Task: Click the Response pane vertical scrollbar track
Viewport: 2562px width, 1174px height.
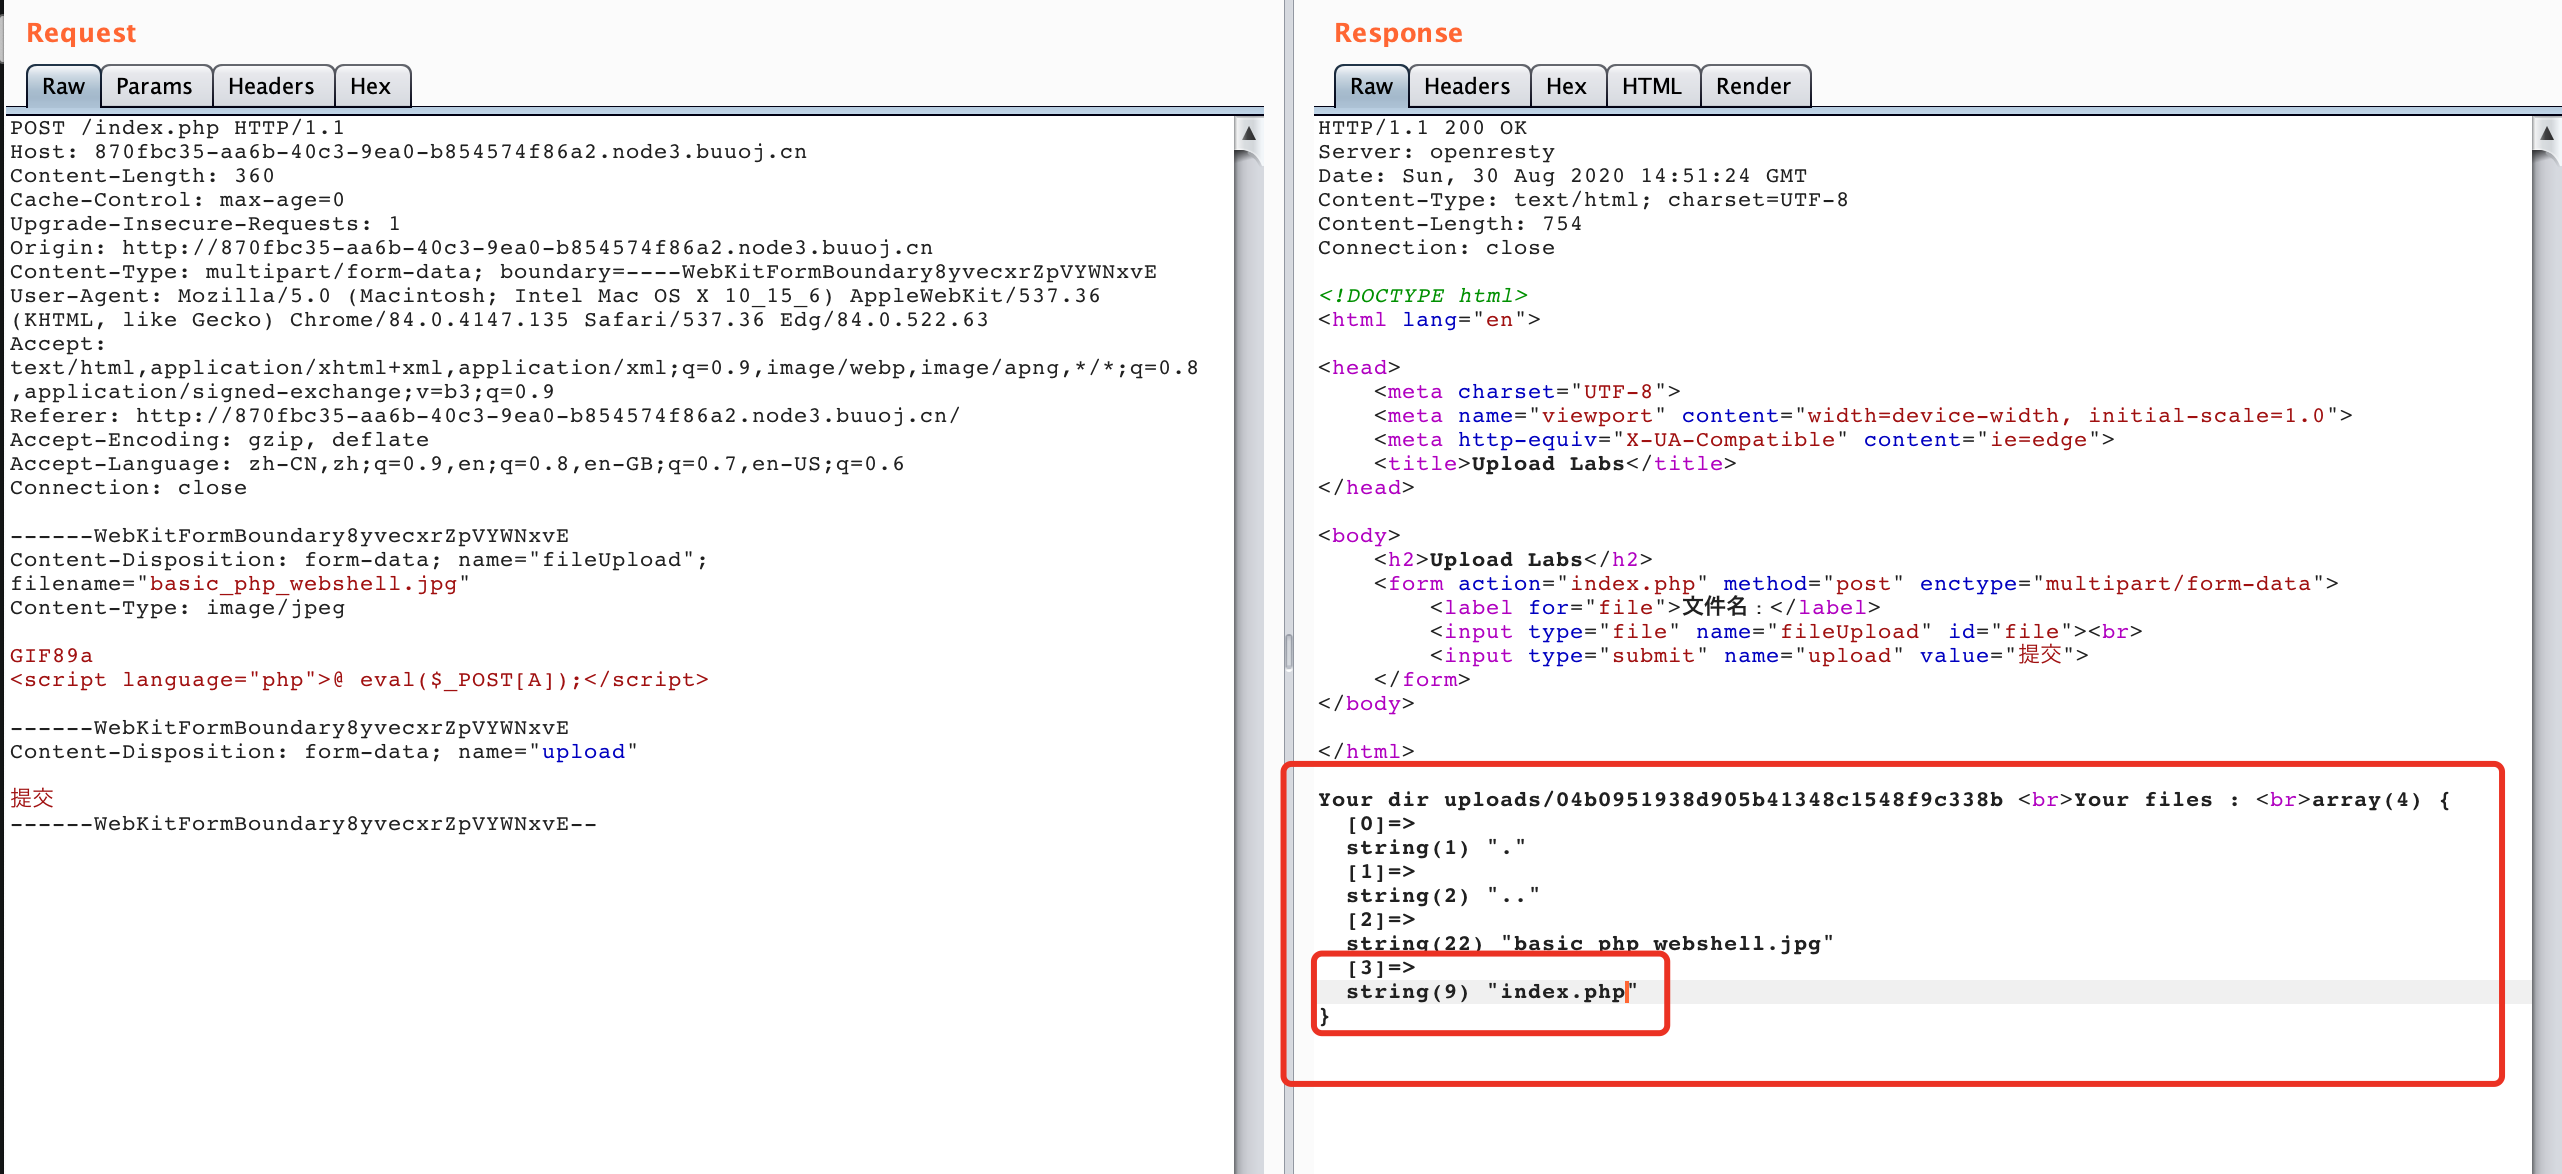Action: click(x=2546, y=660)
